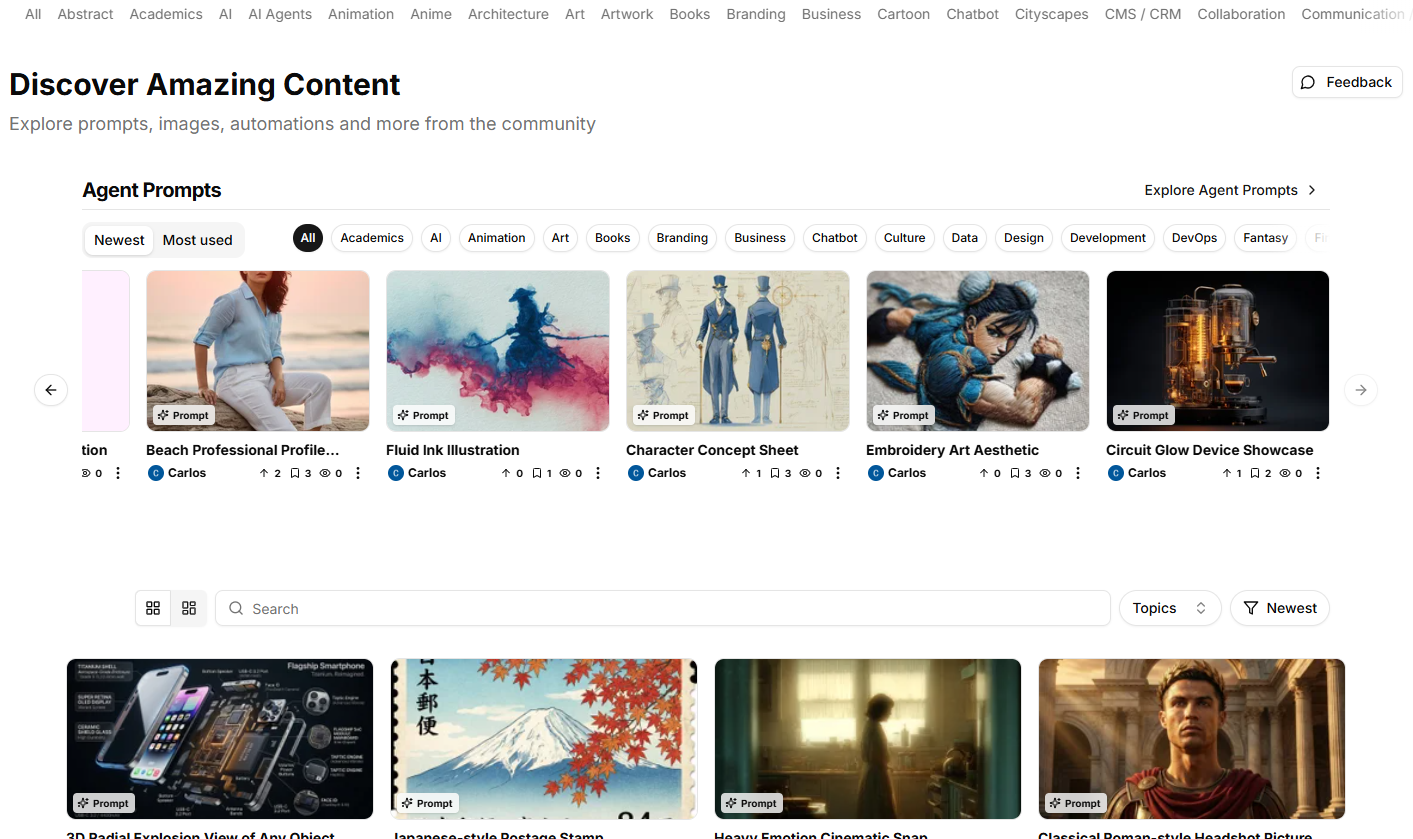Image resolution: width=1413 pixels, height=839 pixels.
Task: Open Embroidery Art Aesthetic prompt title
Action: pyautogui.click(x=952, y=450)
